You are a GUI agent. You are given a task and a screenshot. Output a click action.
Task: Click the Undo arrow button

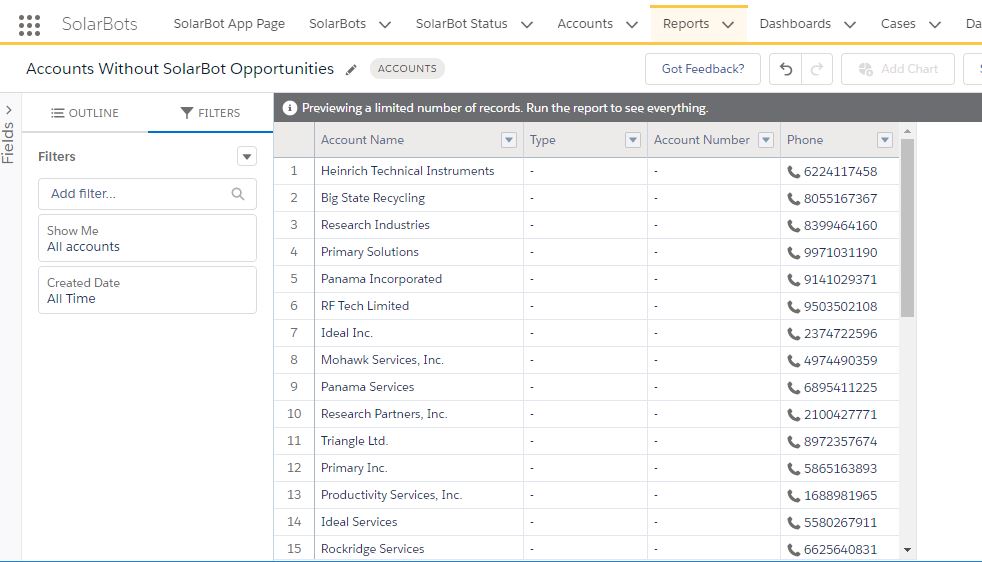786,69
